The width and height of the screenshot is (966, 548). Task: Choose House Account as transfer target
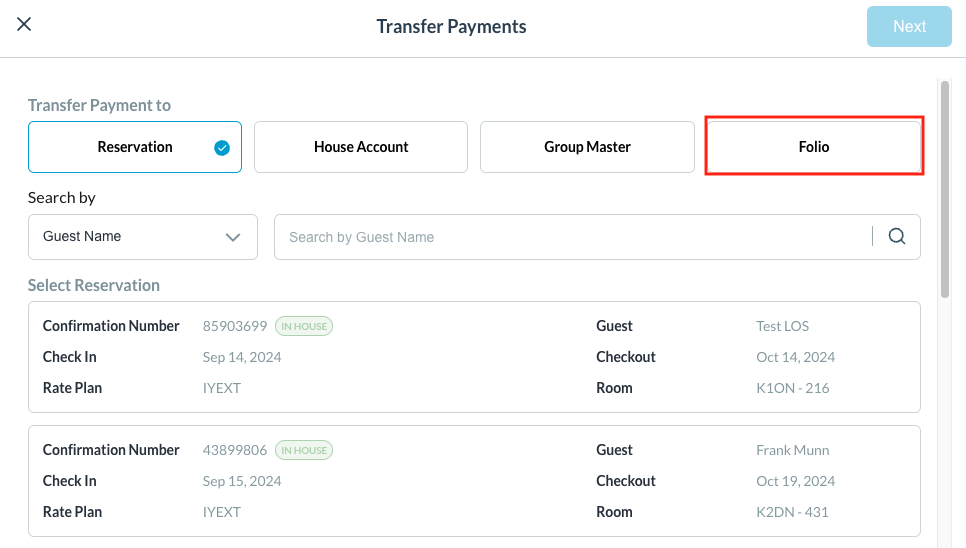point(361,147)
